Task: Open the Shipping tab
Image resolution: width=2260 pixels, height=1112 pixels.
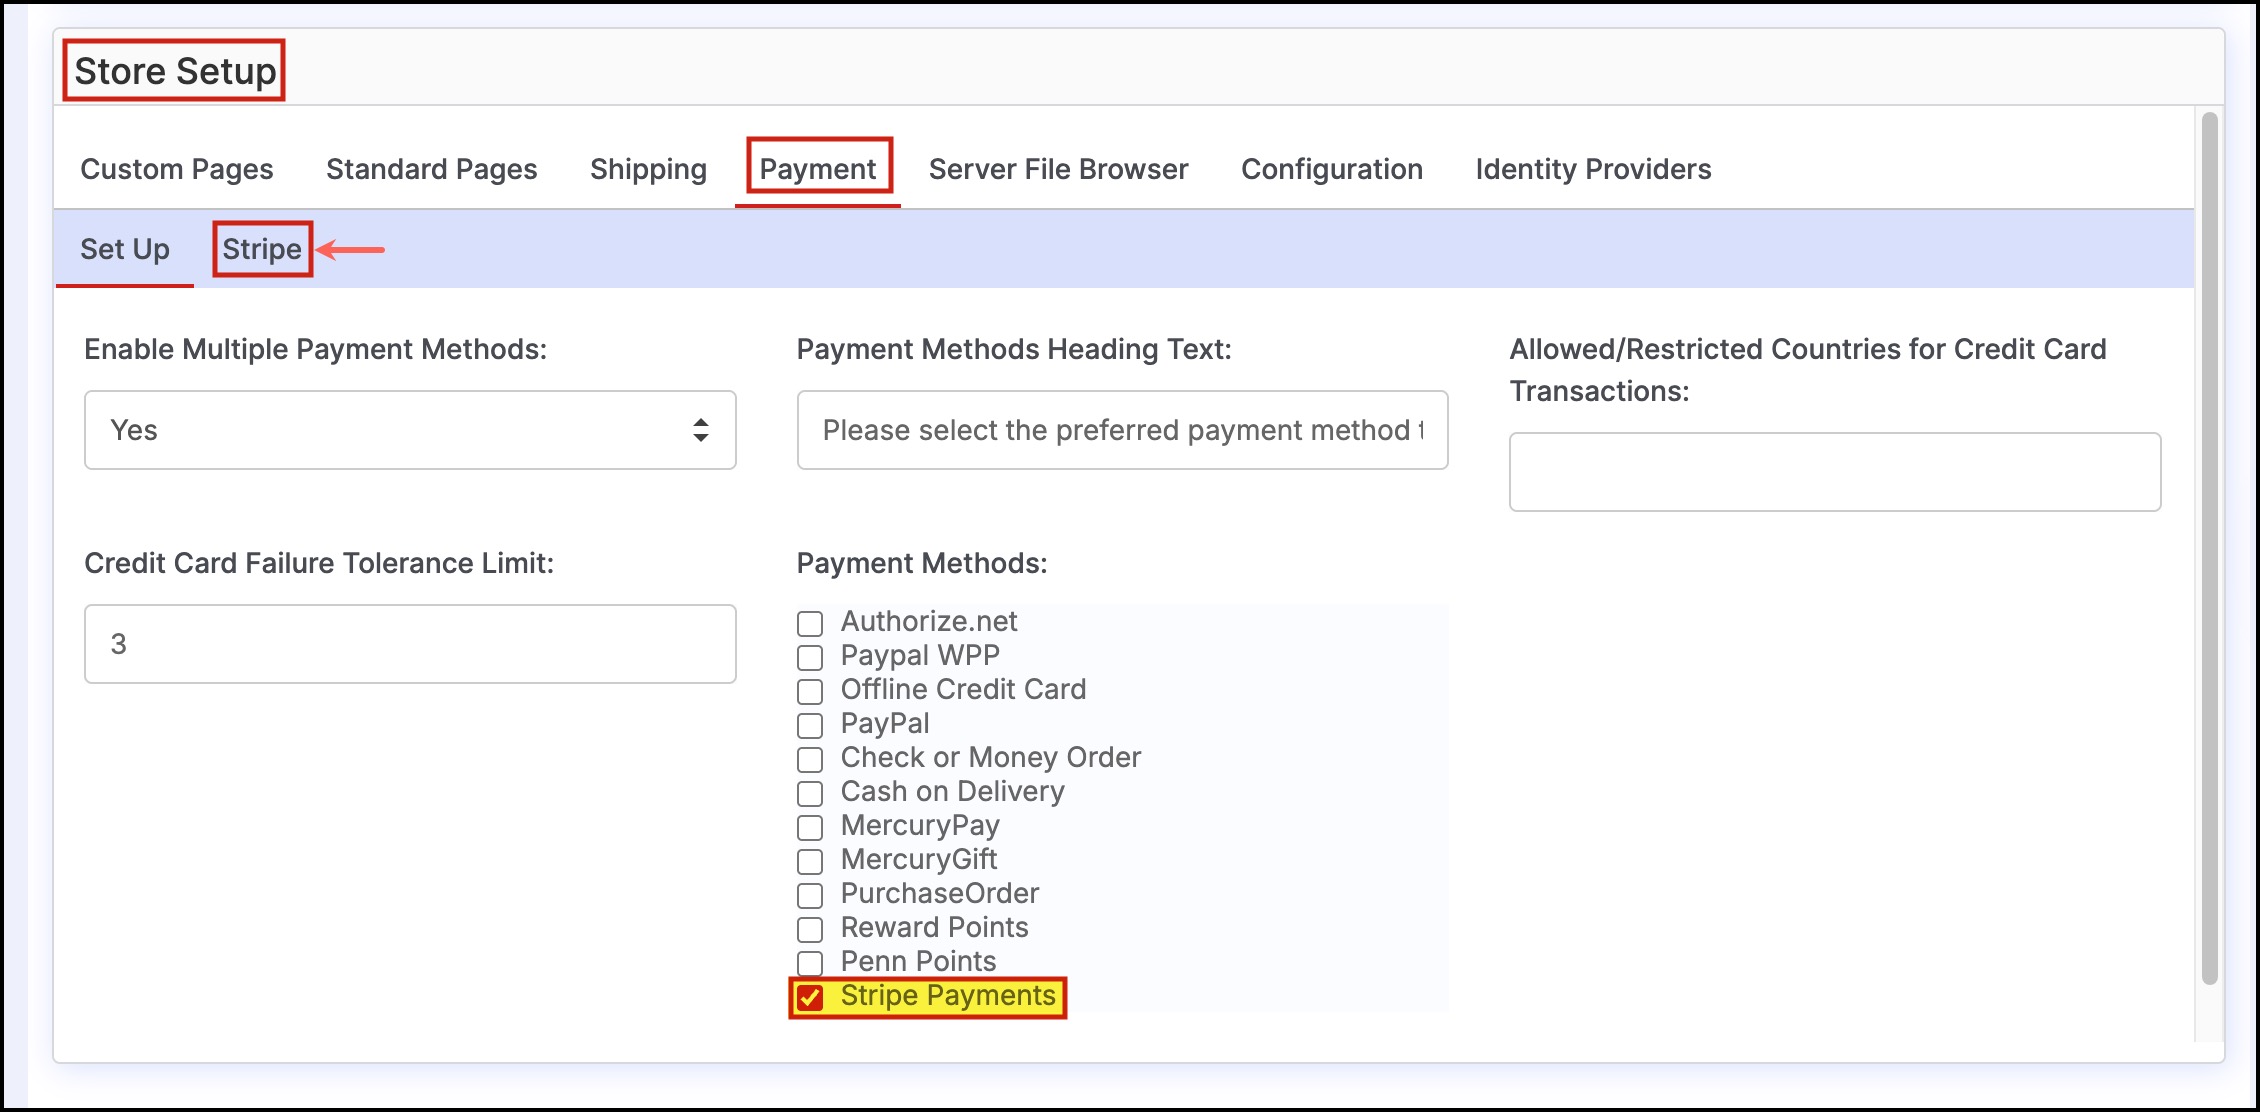Action: pos(648,169)
